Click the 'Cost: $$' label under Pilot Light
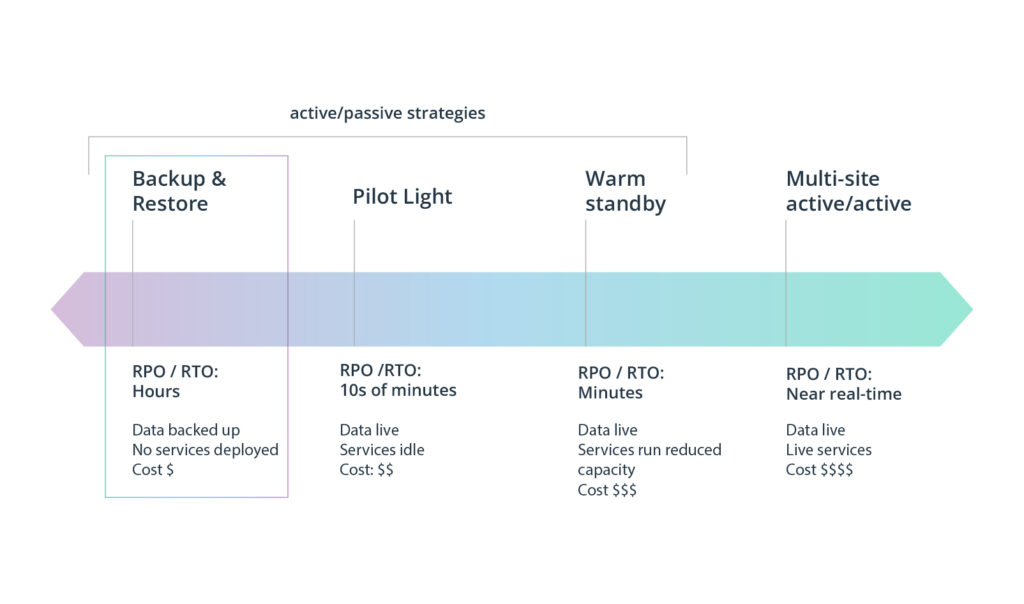Screen dimensions: 1024x604 pos(366,469)
